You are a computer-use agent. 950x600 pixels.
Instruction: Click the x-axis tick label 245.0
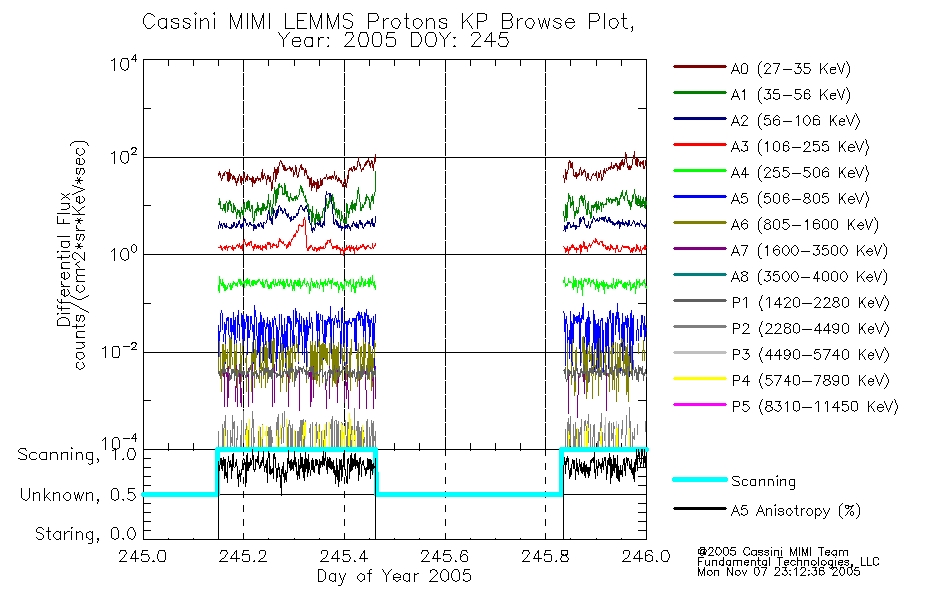coord(142,556)
